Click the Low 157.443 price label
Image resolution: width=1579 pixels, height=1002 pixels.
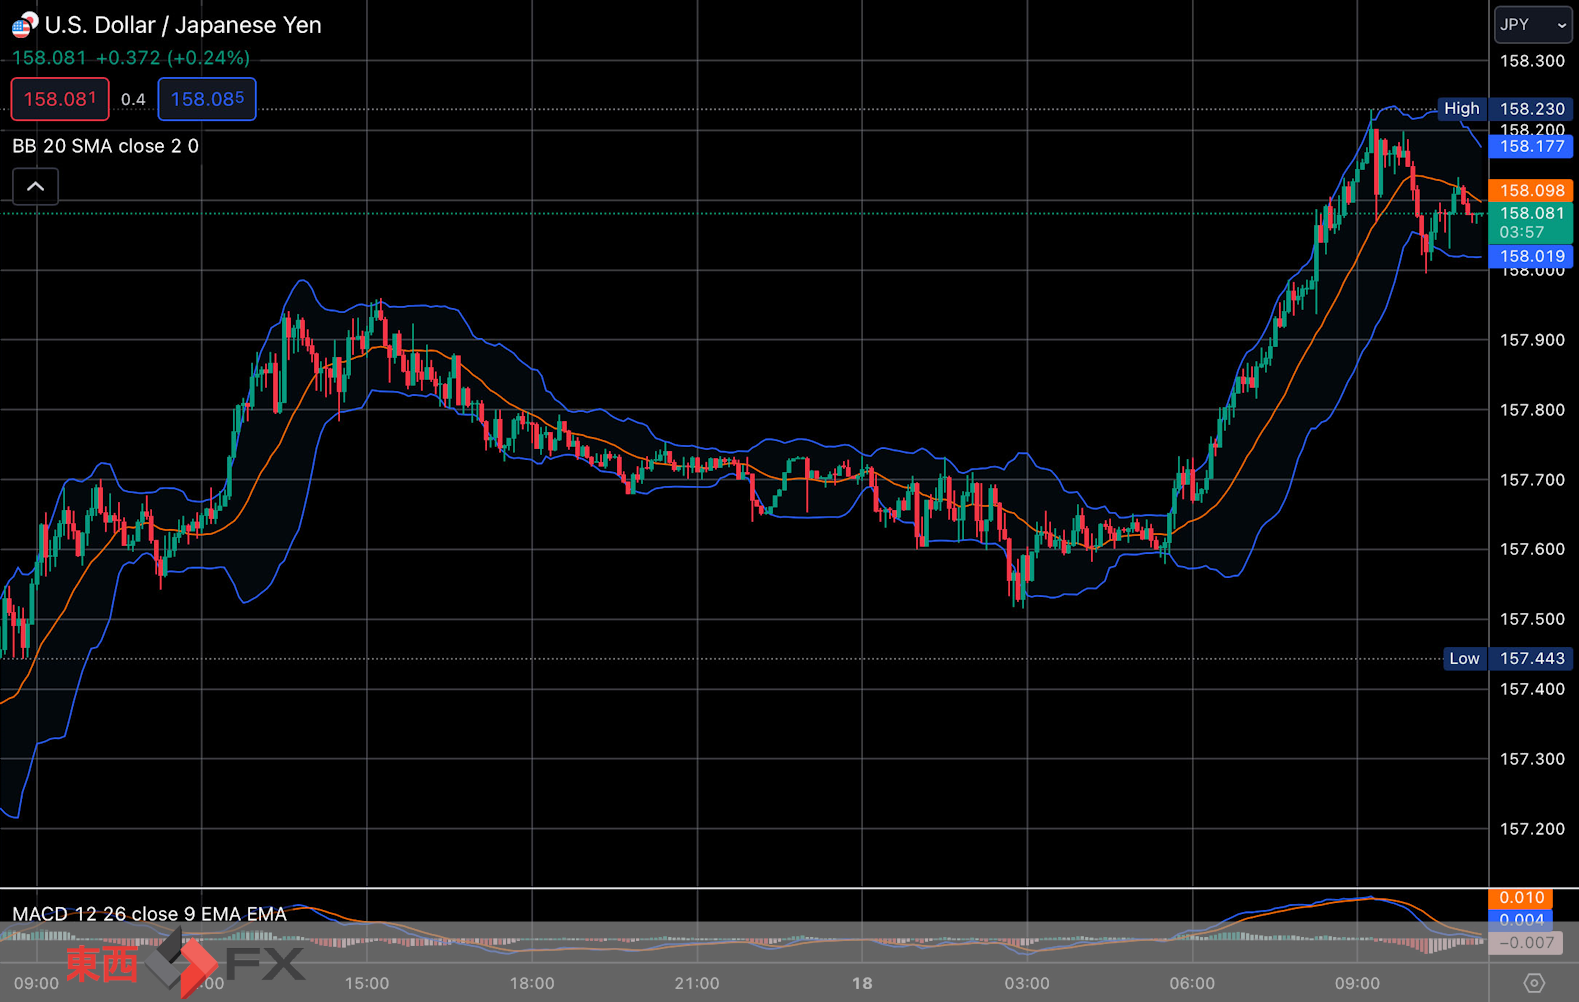click(x=1509, y=658)
